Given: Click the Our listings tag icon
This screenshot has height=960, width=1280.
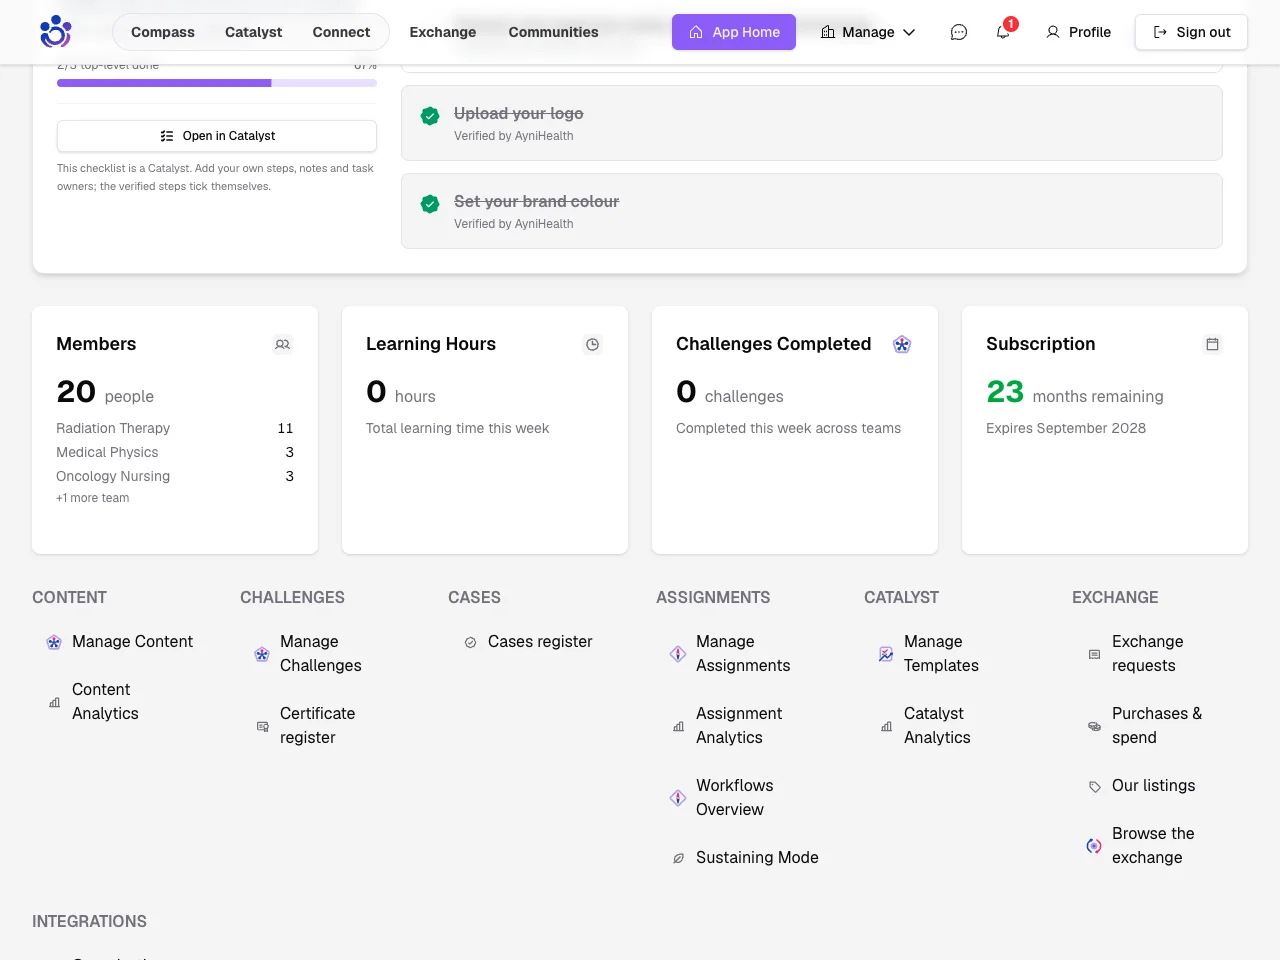Looking at the screenshot, I should click(x=1094, y=786).
